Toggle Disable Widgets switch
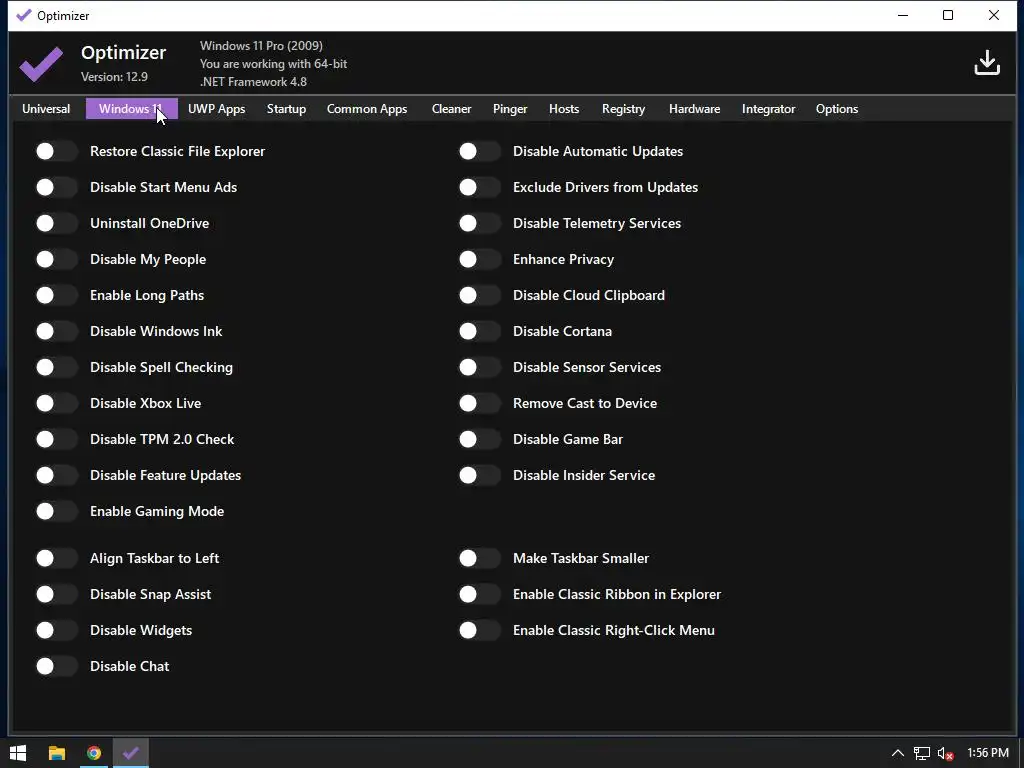Image resolution: width=1024 pixels, height=768 pixels. tap(56, 630)
